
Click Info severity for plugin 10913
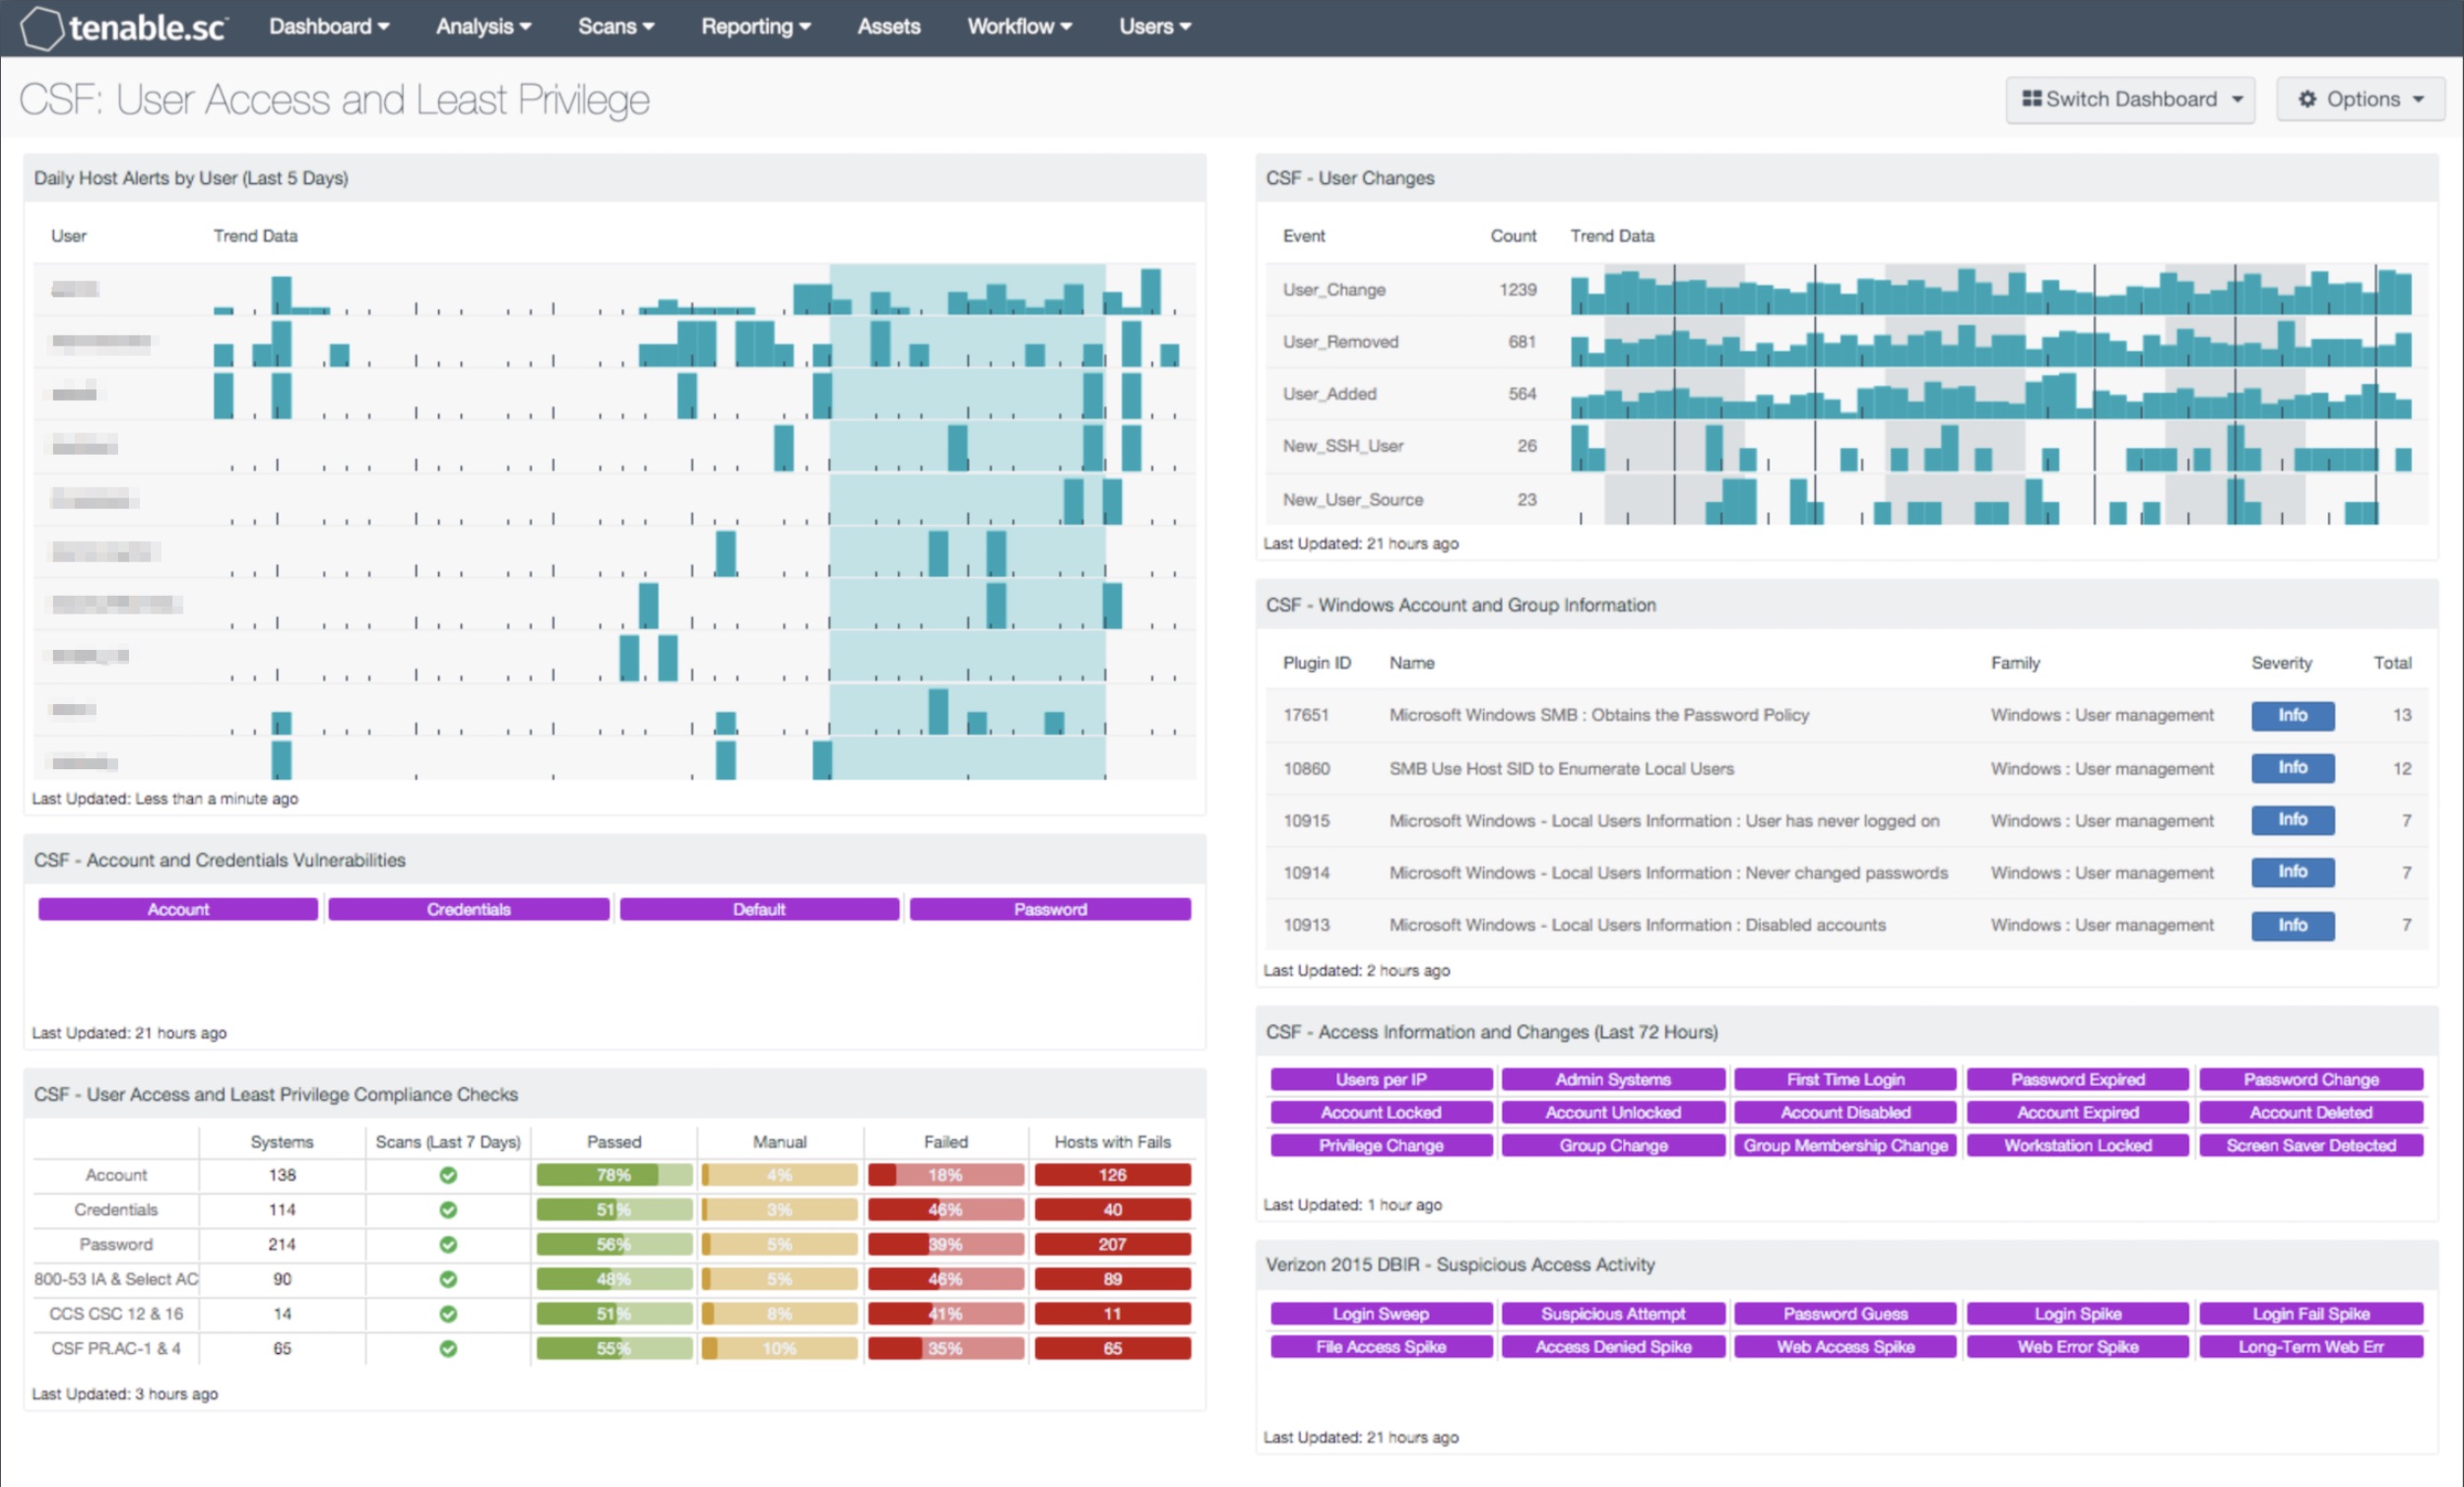2293,925
